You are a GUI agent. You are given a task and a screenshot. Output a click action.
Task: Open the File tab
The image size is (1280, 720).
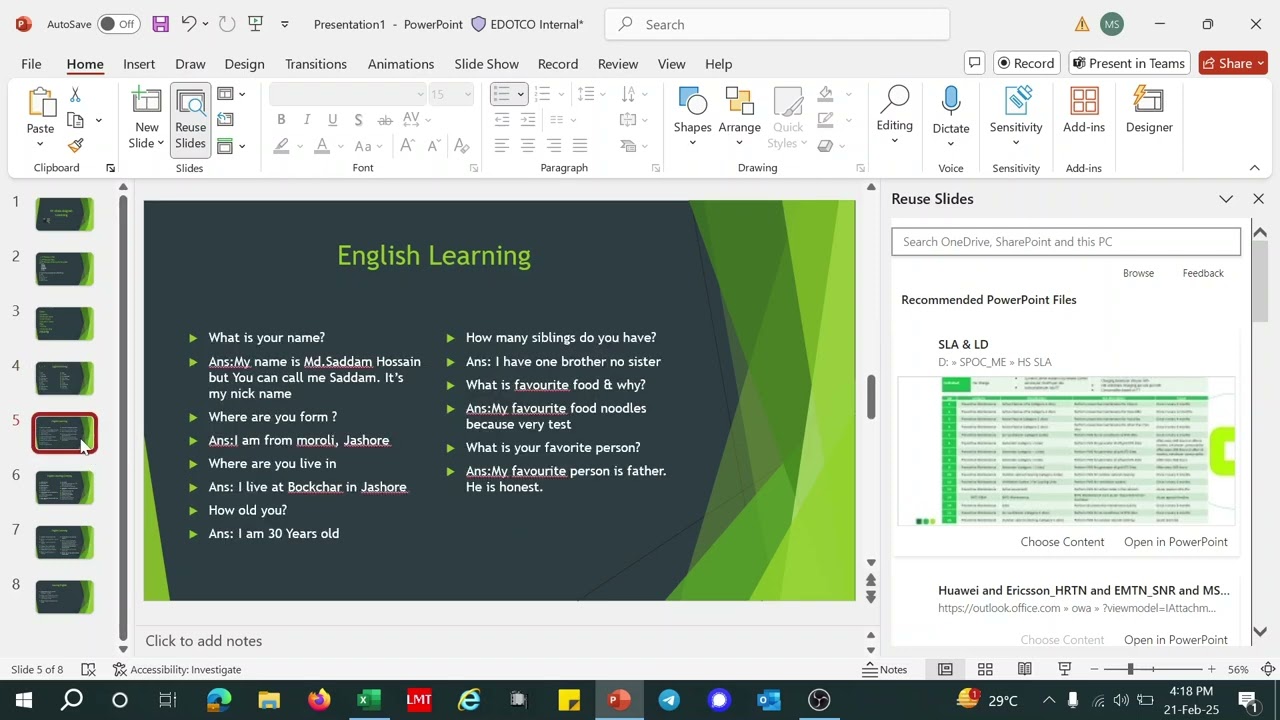point(31,63)
